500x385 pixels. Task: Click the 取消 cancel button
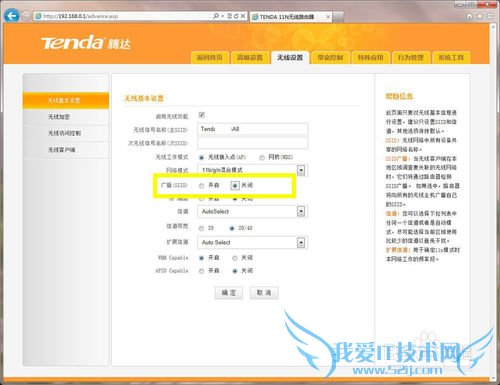click(x=264, y=293)
